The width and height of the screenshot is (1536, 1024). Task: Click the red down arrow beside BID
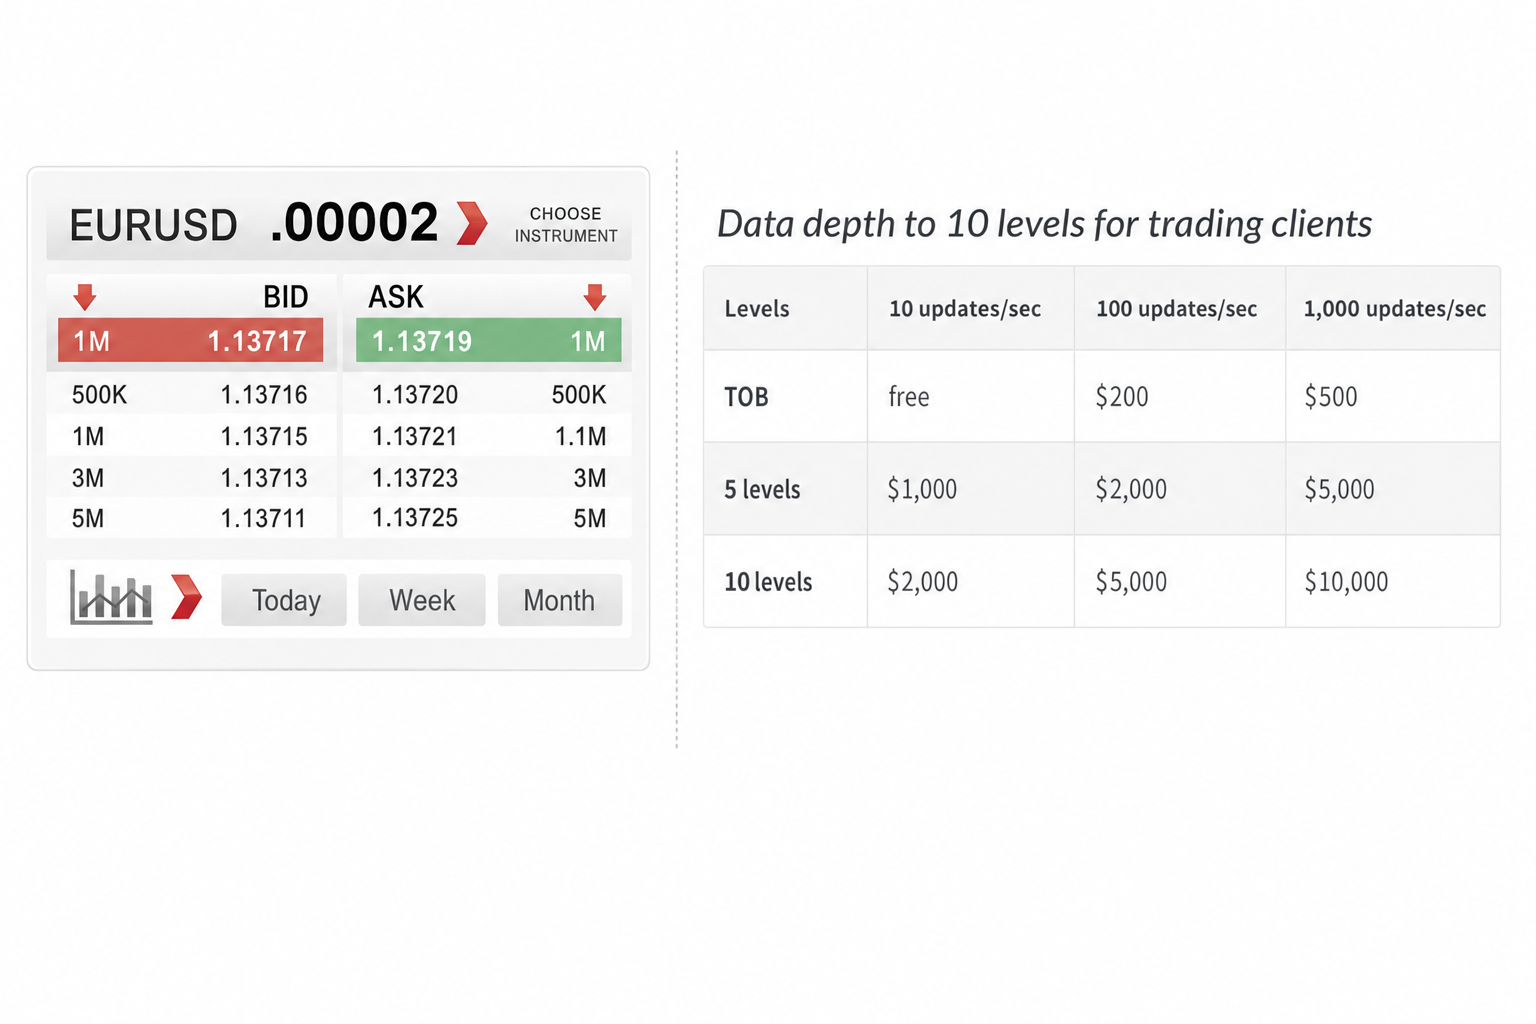[85, 296]
